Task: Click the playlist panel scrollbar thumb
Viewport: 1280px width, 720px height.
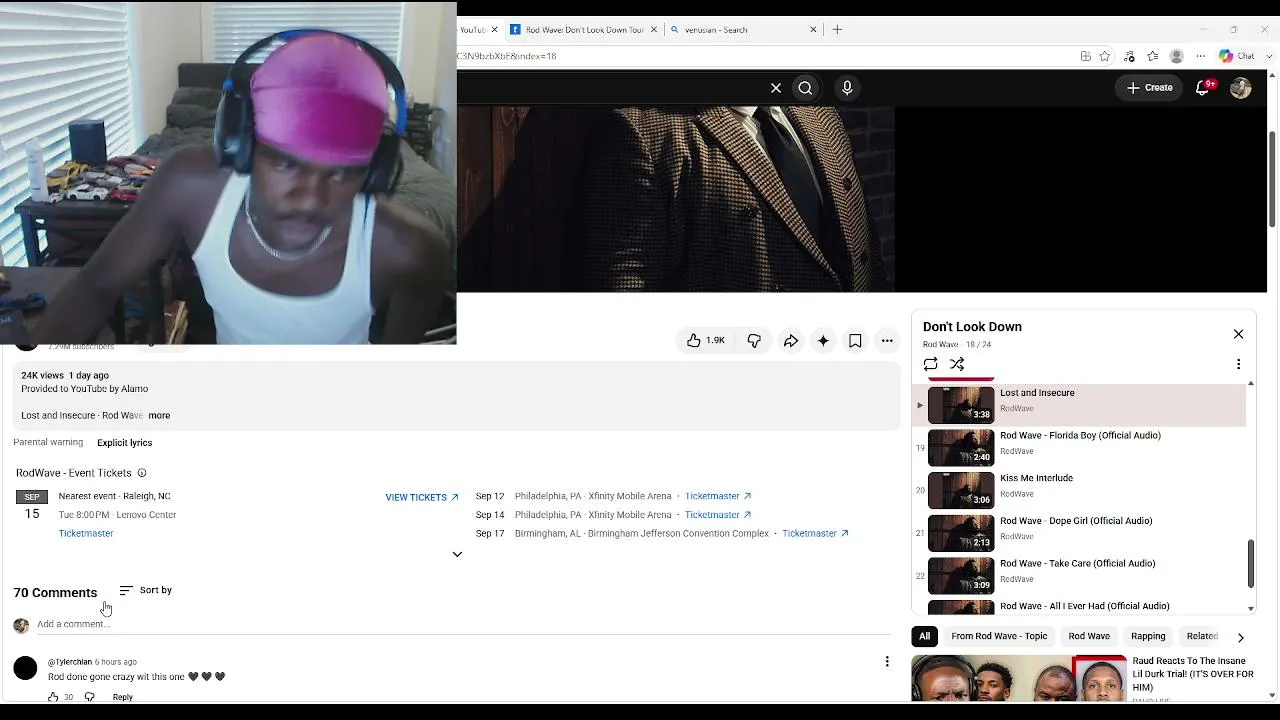Action: tap(1251, 563)
